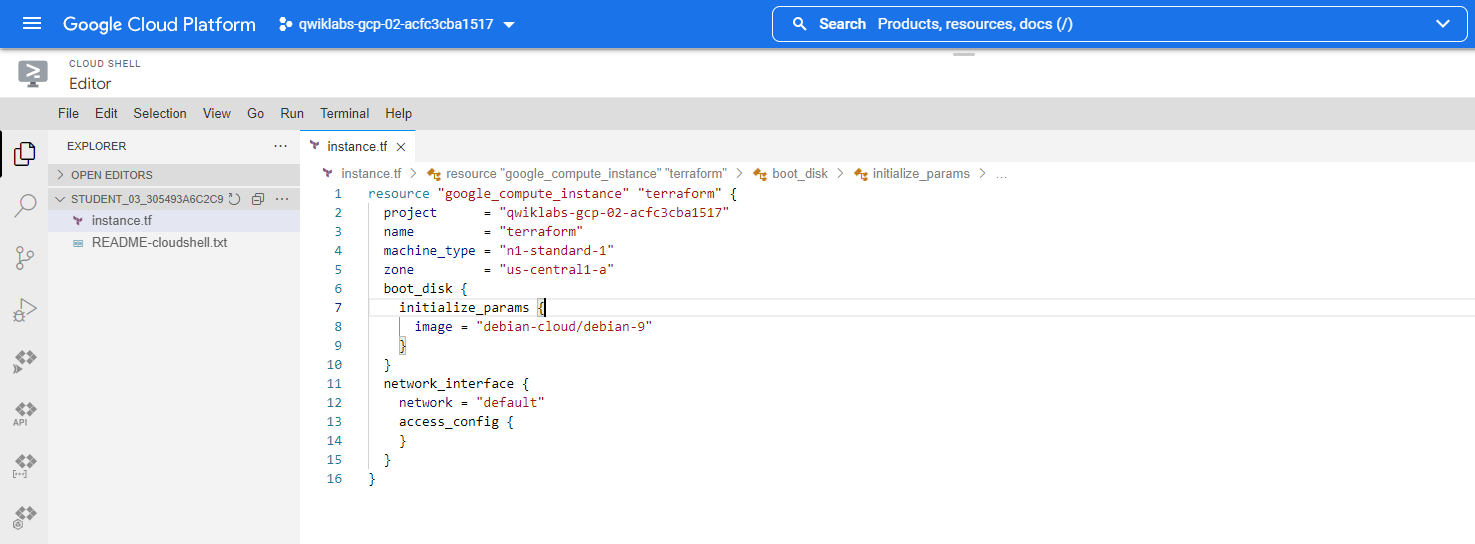Click the project selector dots icon
The width and height of the screenshot is (1475, 544).
point(285,24)
